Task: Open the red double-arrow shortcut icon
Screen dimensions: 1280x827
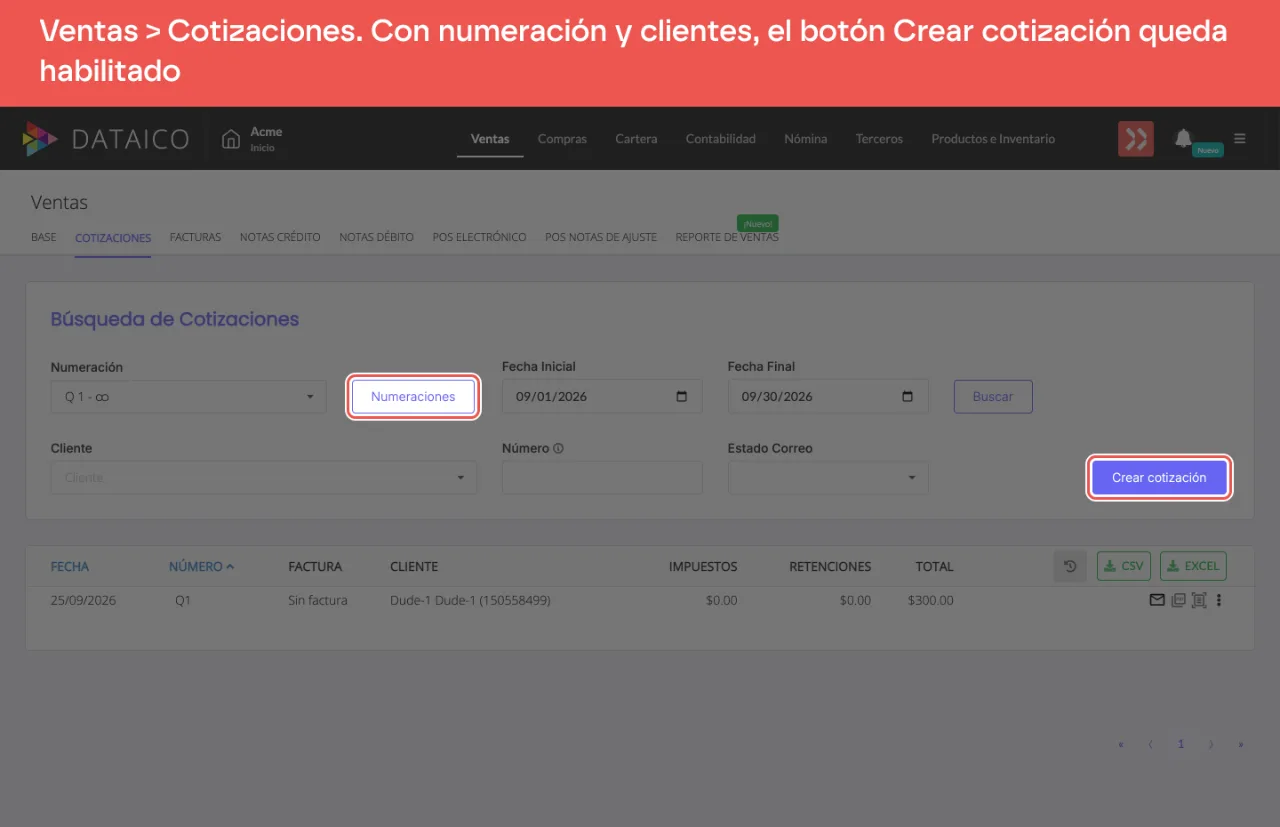Action: point(1135,138)
